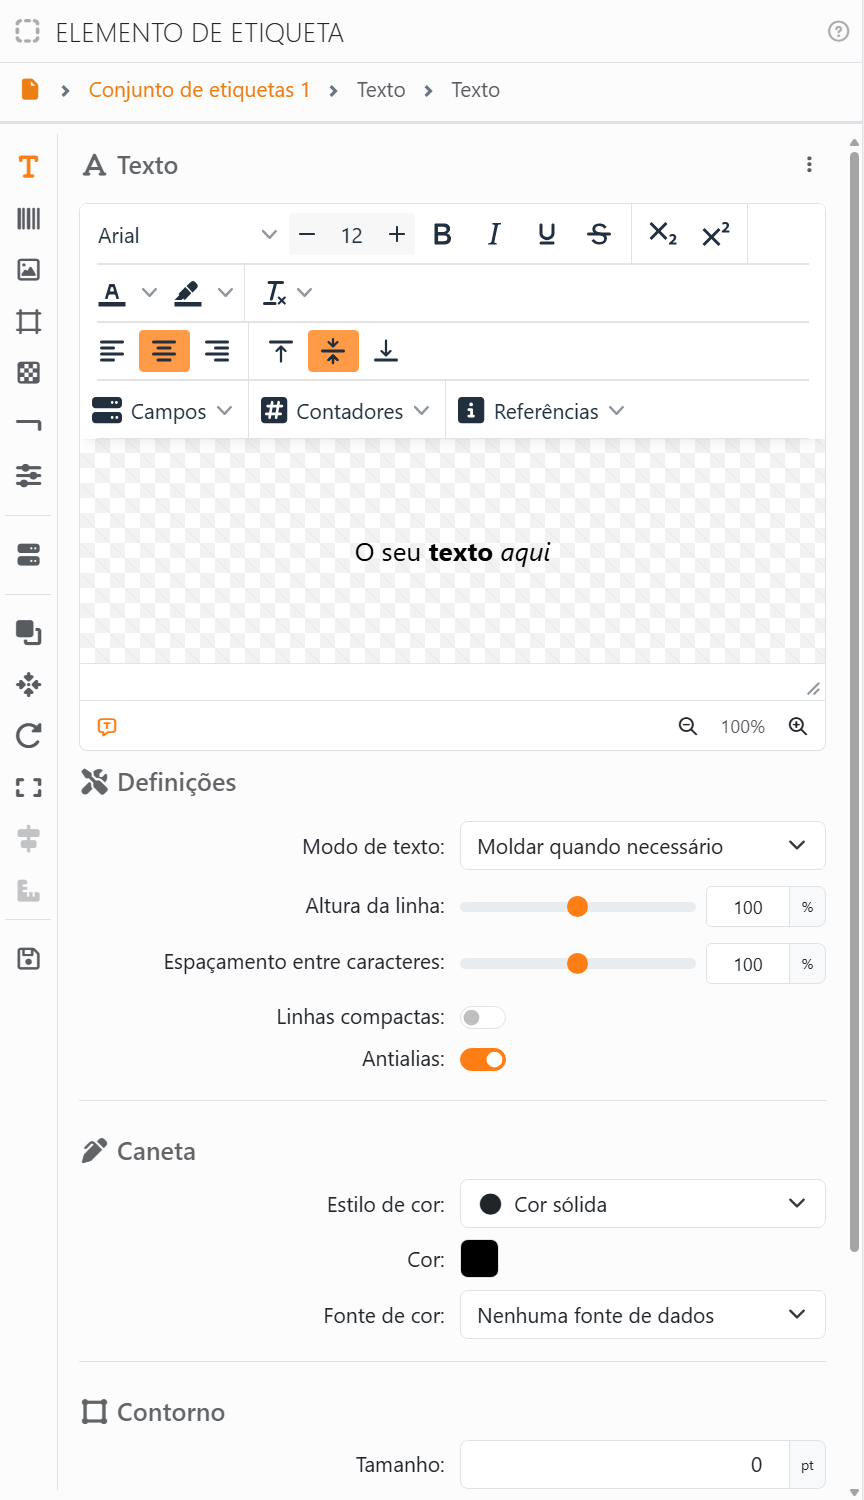Click the highlight color marker icon
Image resolution: width=864 pixels, height=1500 pixels.
pyautogui.click(x=188, y=293)
